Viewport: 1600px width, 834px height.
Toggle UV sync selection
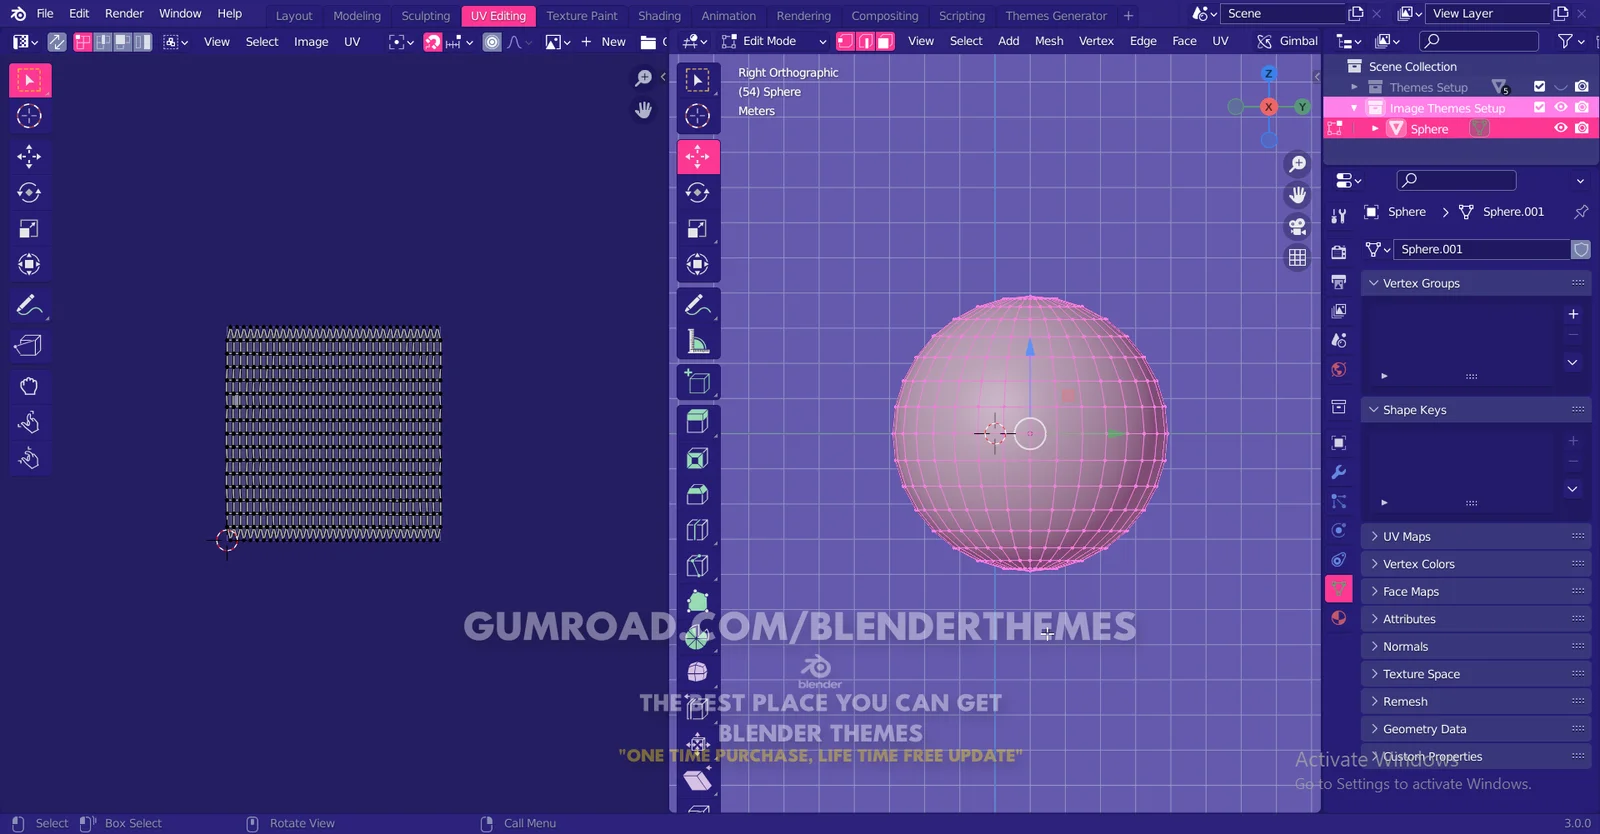[x=57, y=42]
